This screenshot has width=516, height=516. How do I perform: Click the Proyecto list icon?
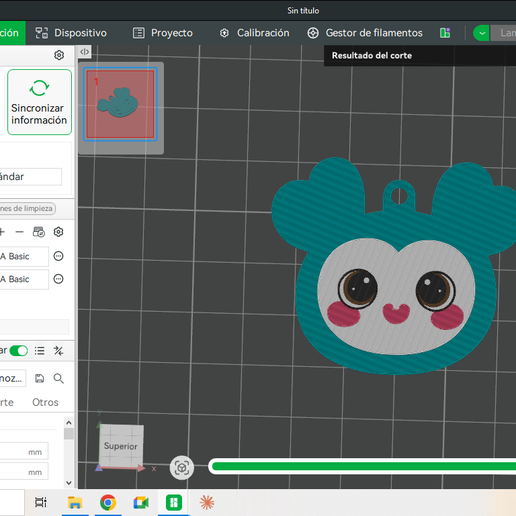139,33
